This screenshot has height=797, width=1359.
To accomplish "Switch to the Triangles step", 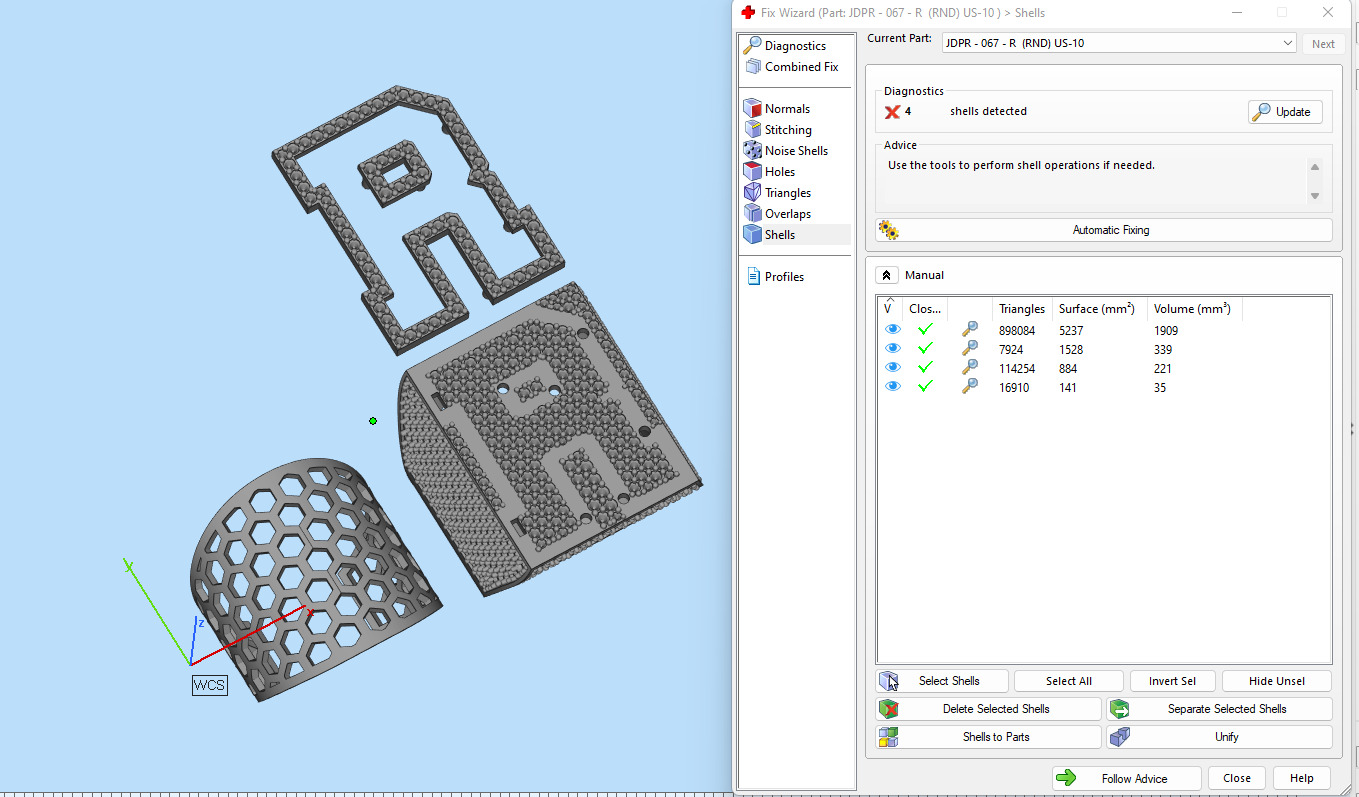I will click(x=779, y=193).
